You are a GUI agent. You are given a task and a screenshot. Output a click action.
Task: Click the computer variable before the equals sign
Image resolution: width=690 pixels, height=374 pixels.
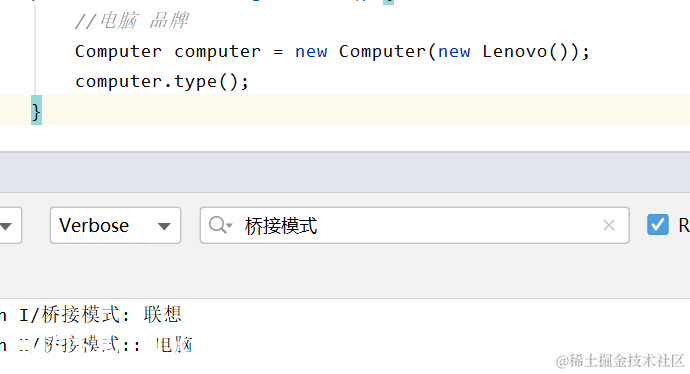(x=217, y=52)
